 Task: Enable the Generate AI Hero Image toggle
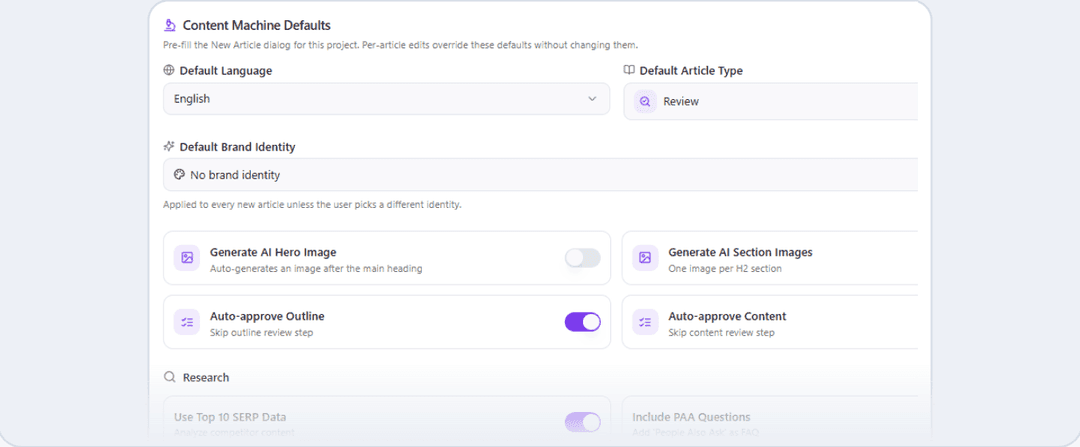(x=583, y=258)
